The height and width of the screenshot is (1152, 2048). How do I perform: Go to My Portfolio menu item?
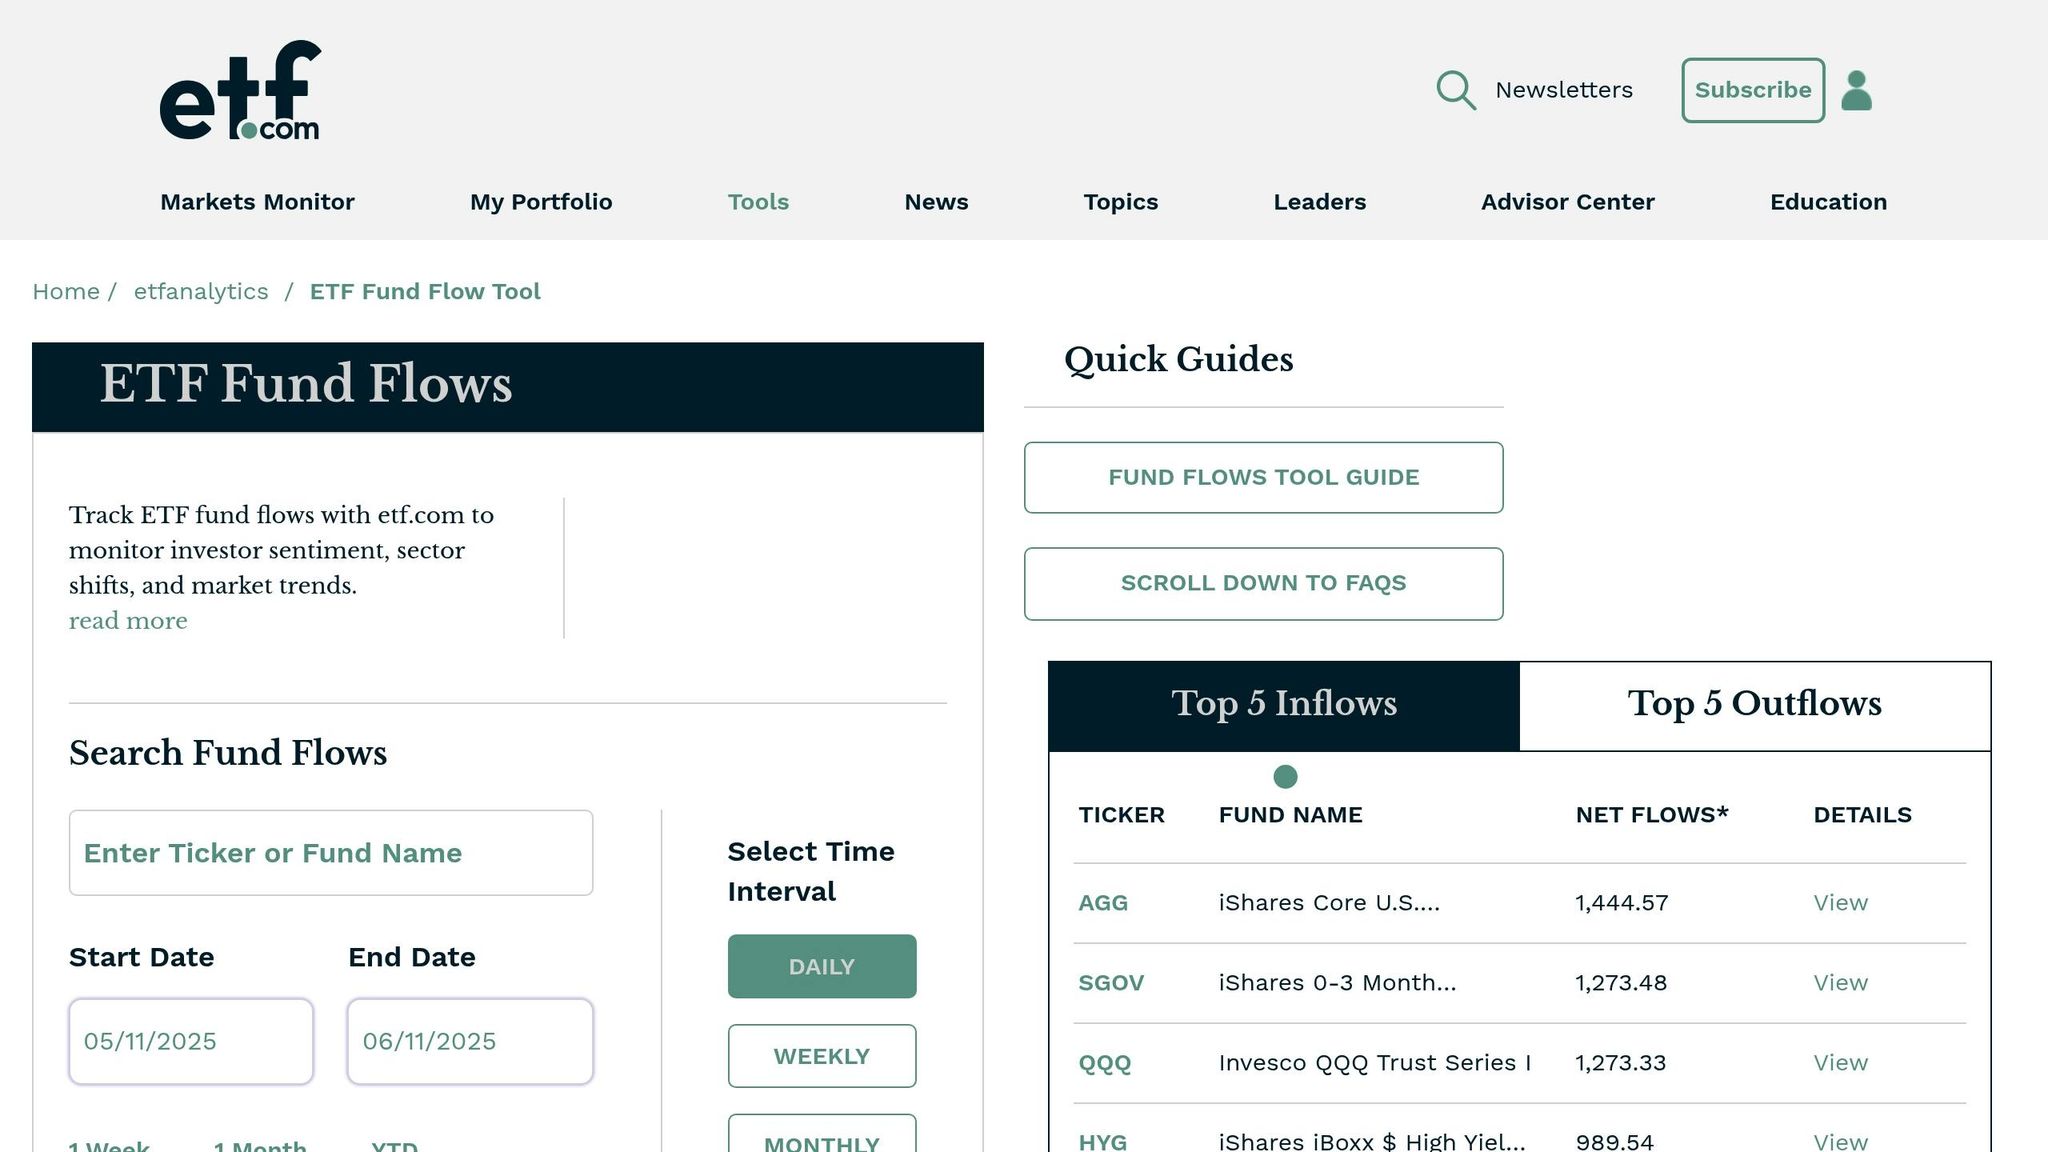tap(541, 202)
